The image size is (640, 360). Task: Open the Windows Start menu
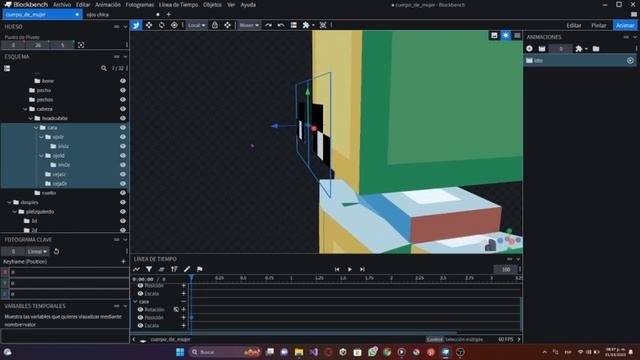pyautogui.click(x=180, y=352)
